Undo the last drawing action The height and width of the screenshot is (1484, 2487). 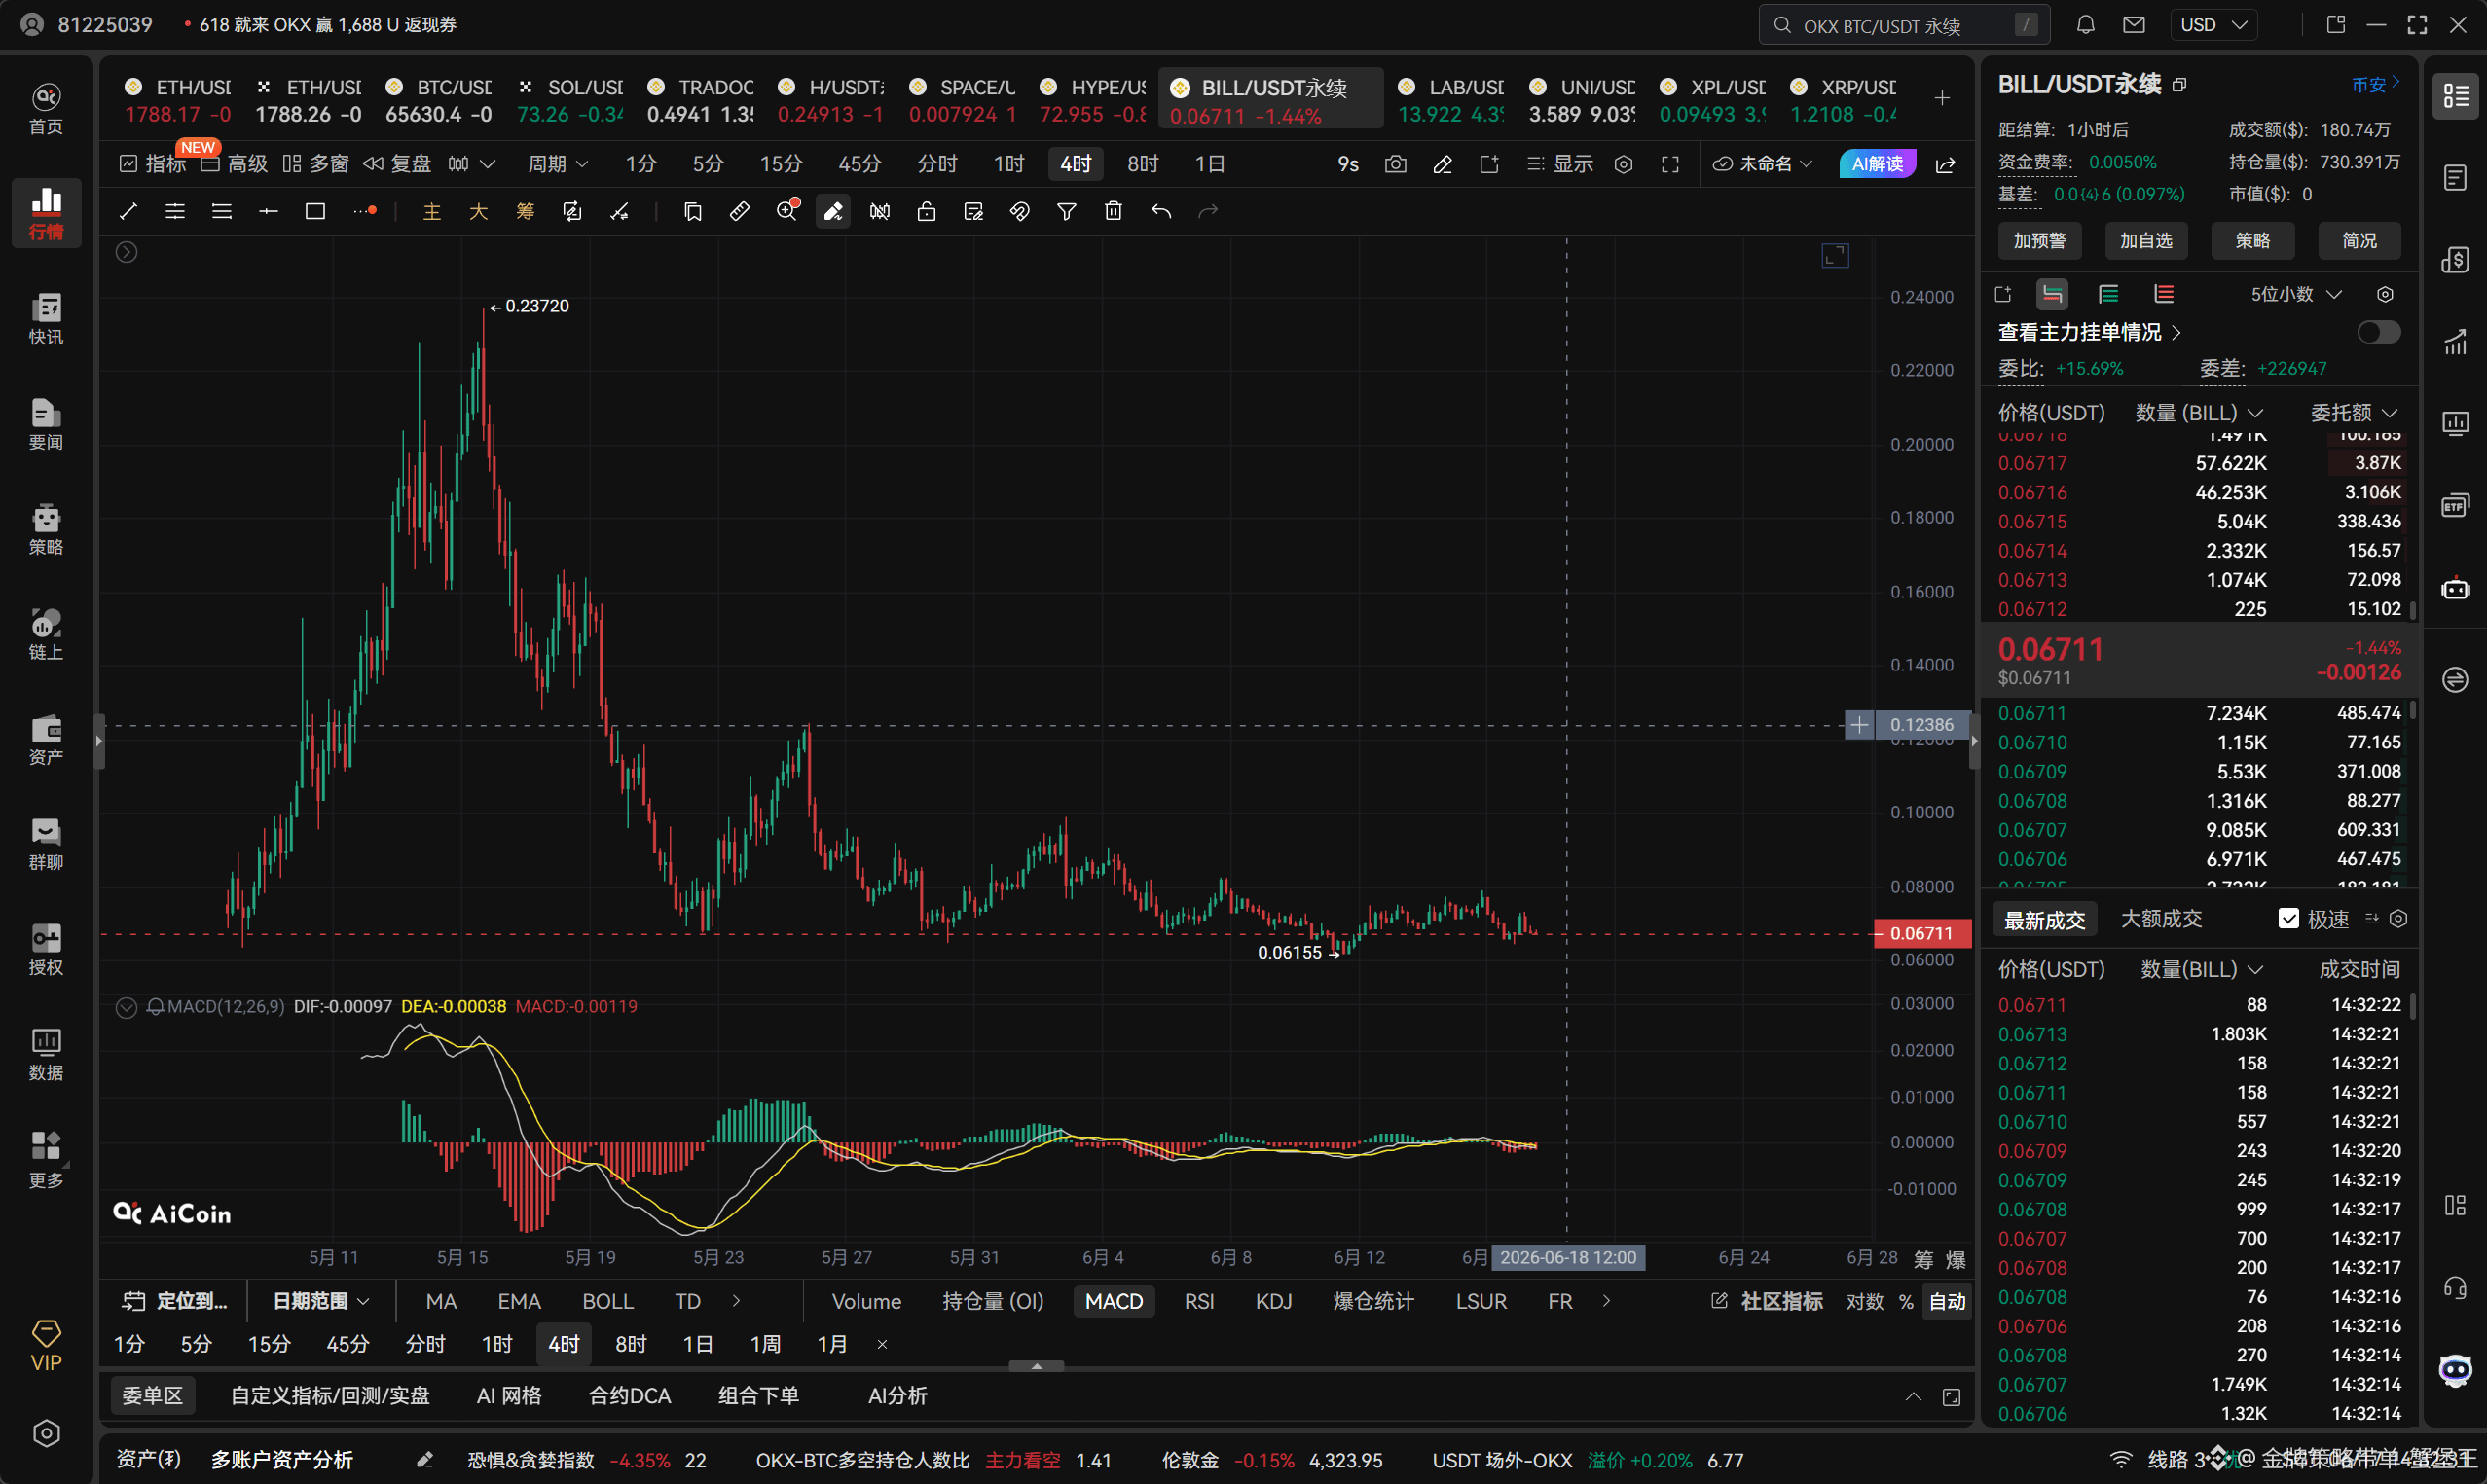pos(1161,211)
